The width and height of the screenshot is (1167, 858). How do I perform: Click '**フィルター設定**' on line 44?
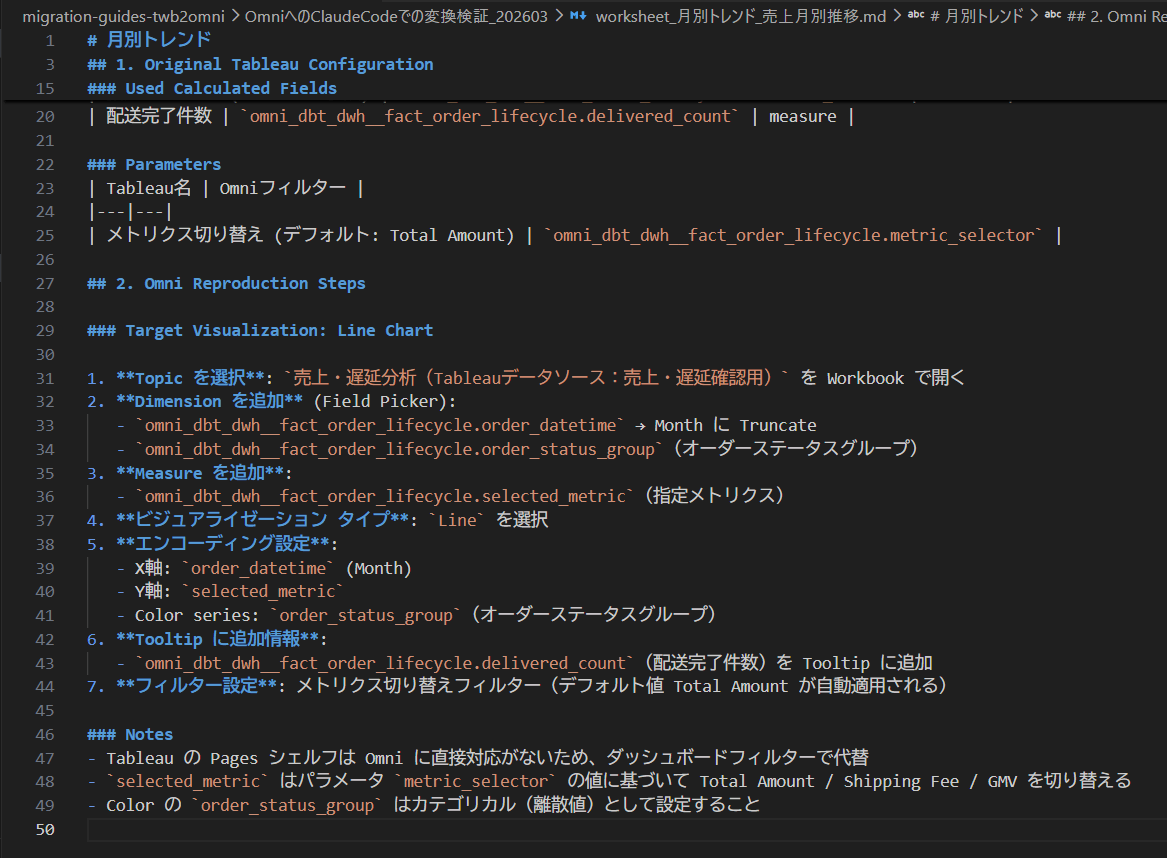(x=196, y=686)
